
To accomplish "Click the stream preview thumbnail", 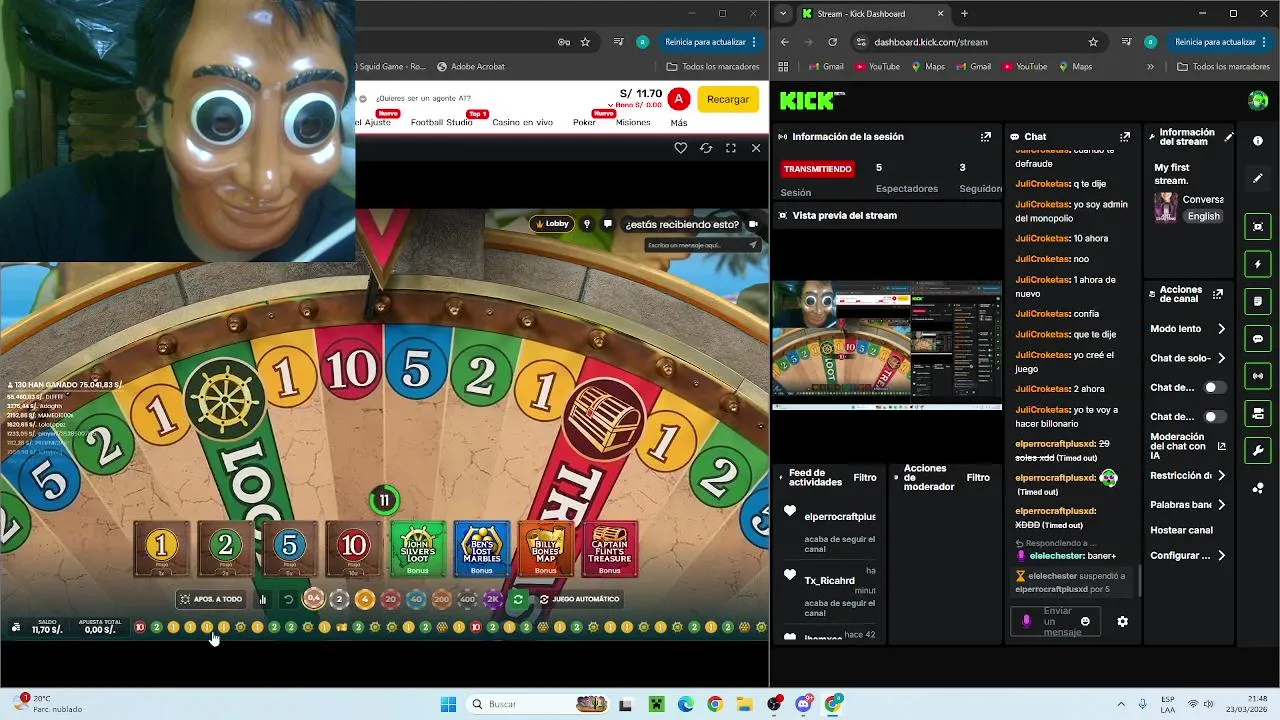I will 887,345.
